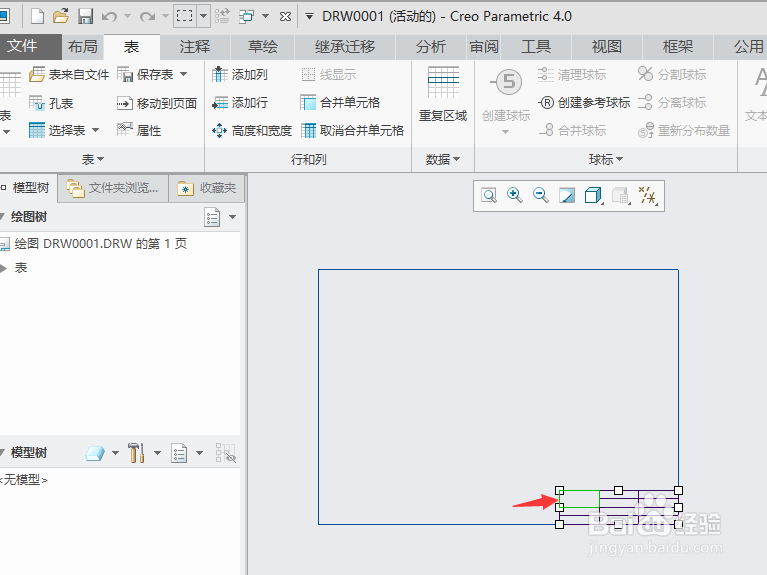Switch to 文件夹浏览 tab
767x575 pixels.
[x=113, y=188]
